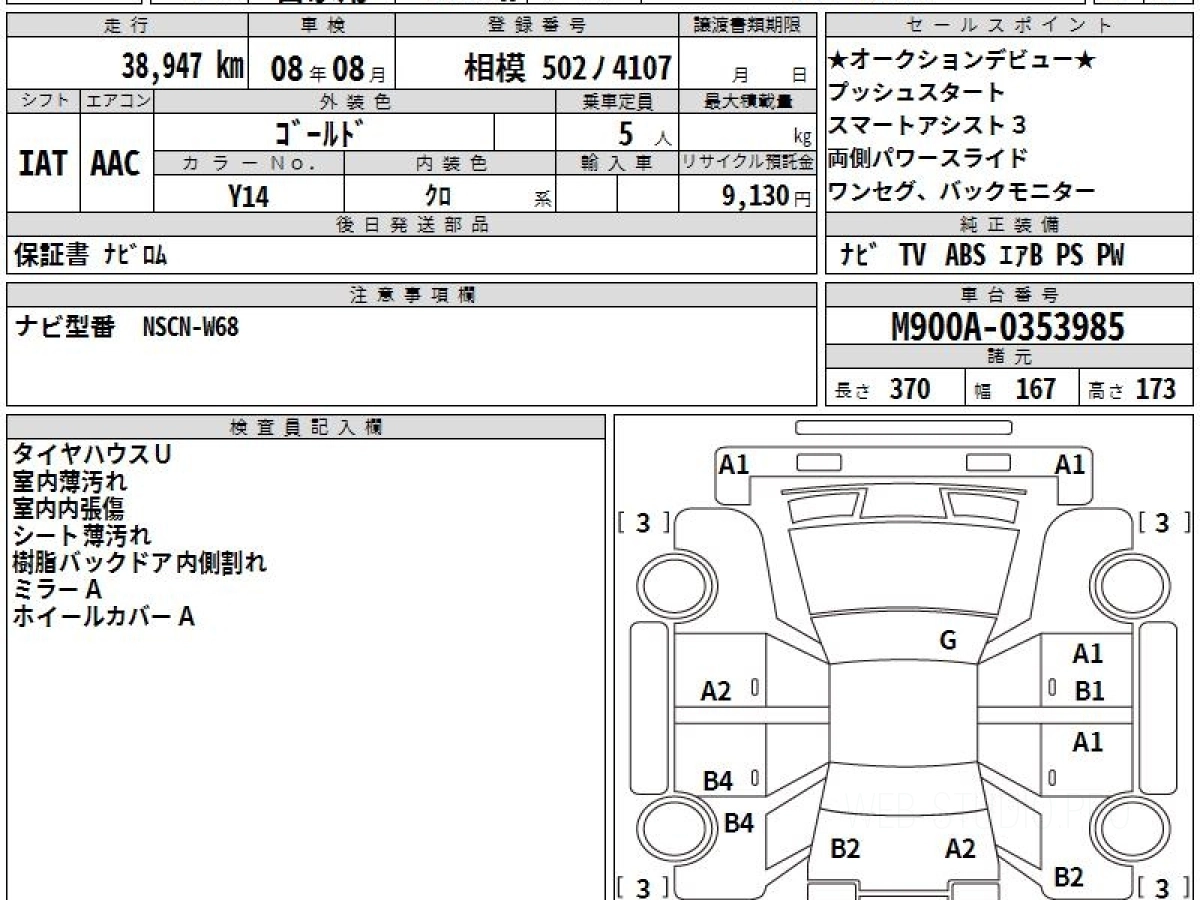Select the セールスポイント header
1200x900 pixels.
[1009, 26]
